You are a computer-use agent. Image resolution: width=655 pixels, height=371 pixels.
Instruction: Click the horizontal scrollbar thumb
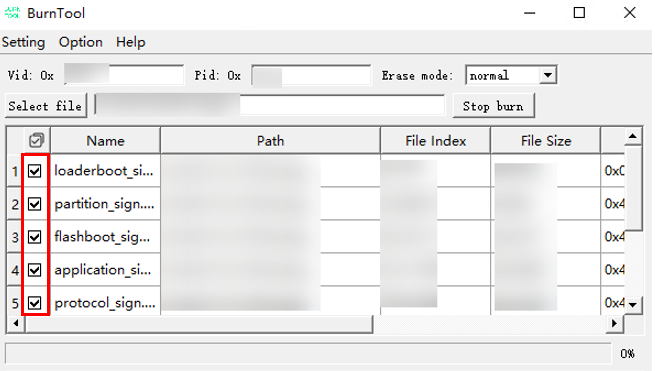(x=199, y=324)
